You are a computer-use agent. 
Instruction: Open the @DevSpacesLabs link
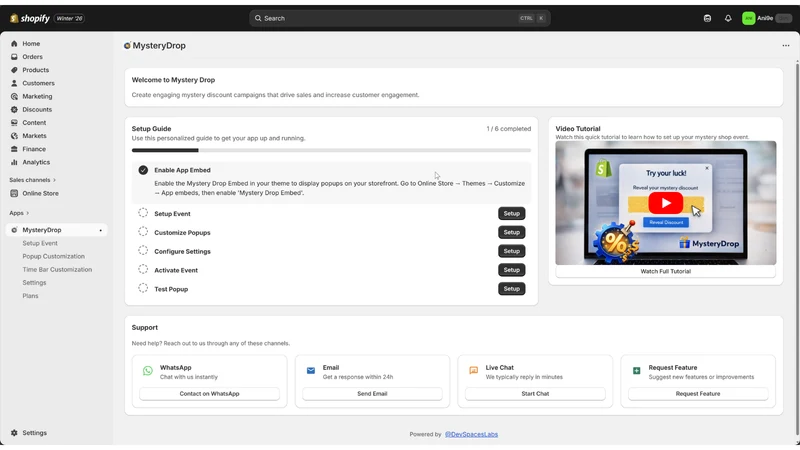(x=471, y=435)
